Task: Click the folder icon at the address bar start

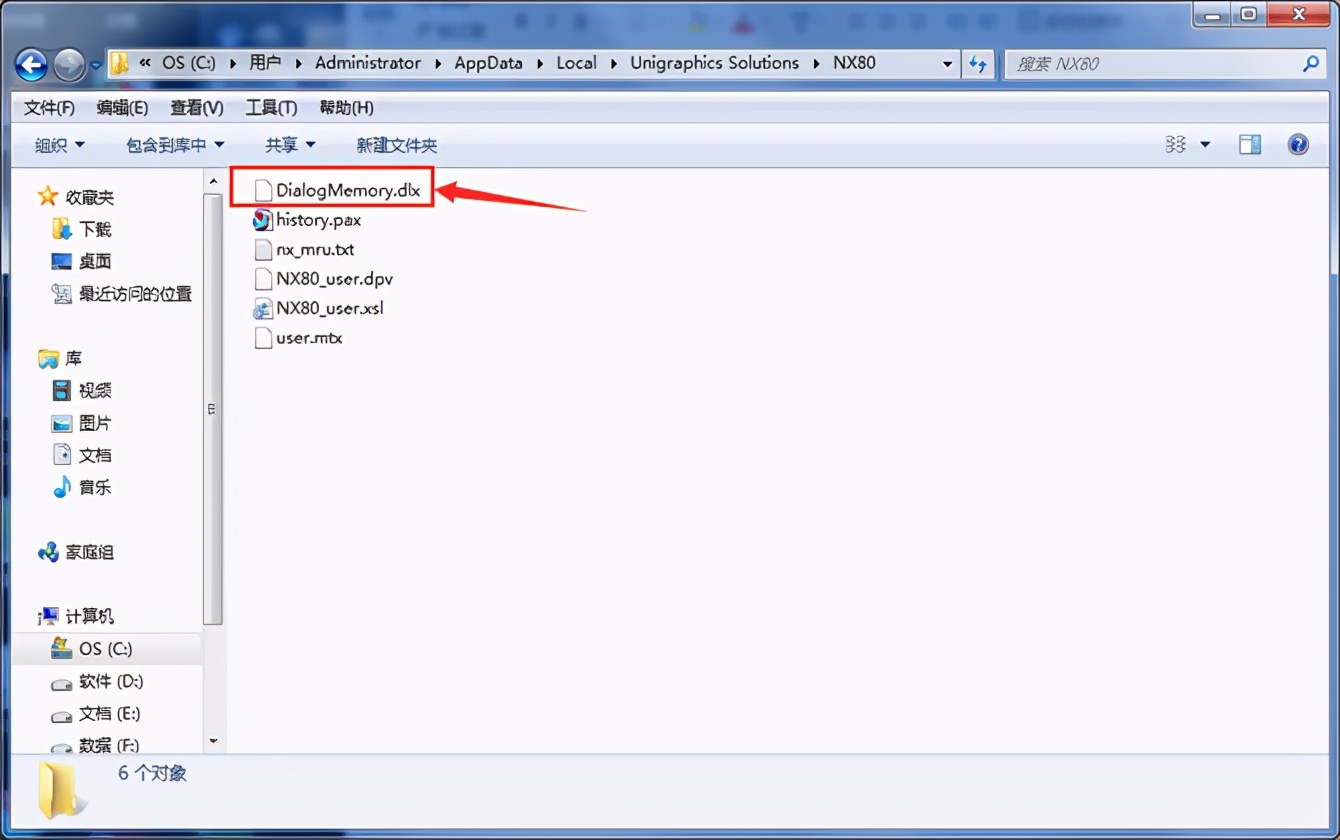Action: pos(120,64)
